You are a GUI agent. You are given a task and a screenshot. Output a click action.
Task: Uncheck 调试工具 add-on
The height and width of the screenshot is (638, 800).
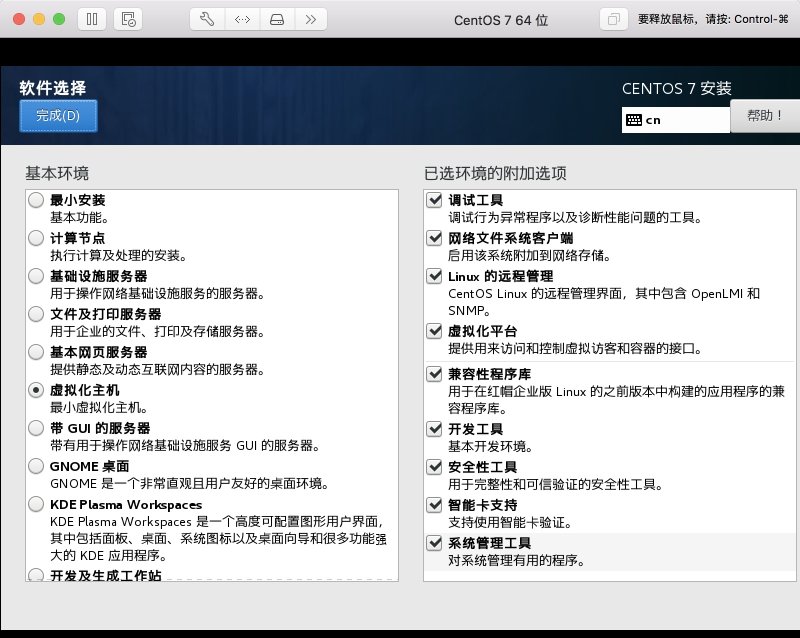434,200
